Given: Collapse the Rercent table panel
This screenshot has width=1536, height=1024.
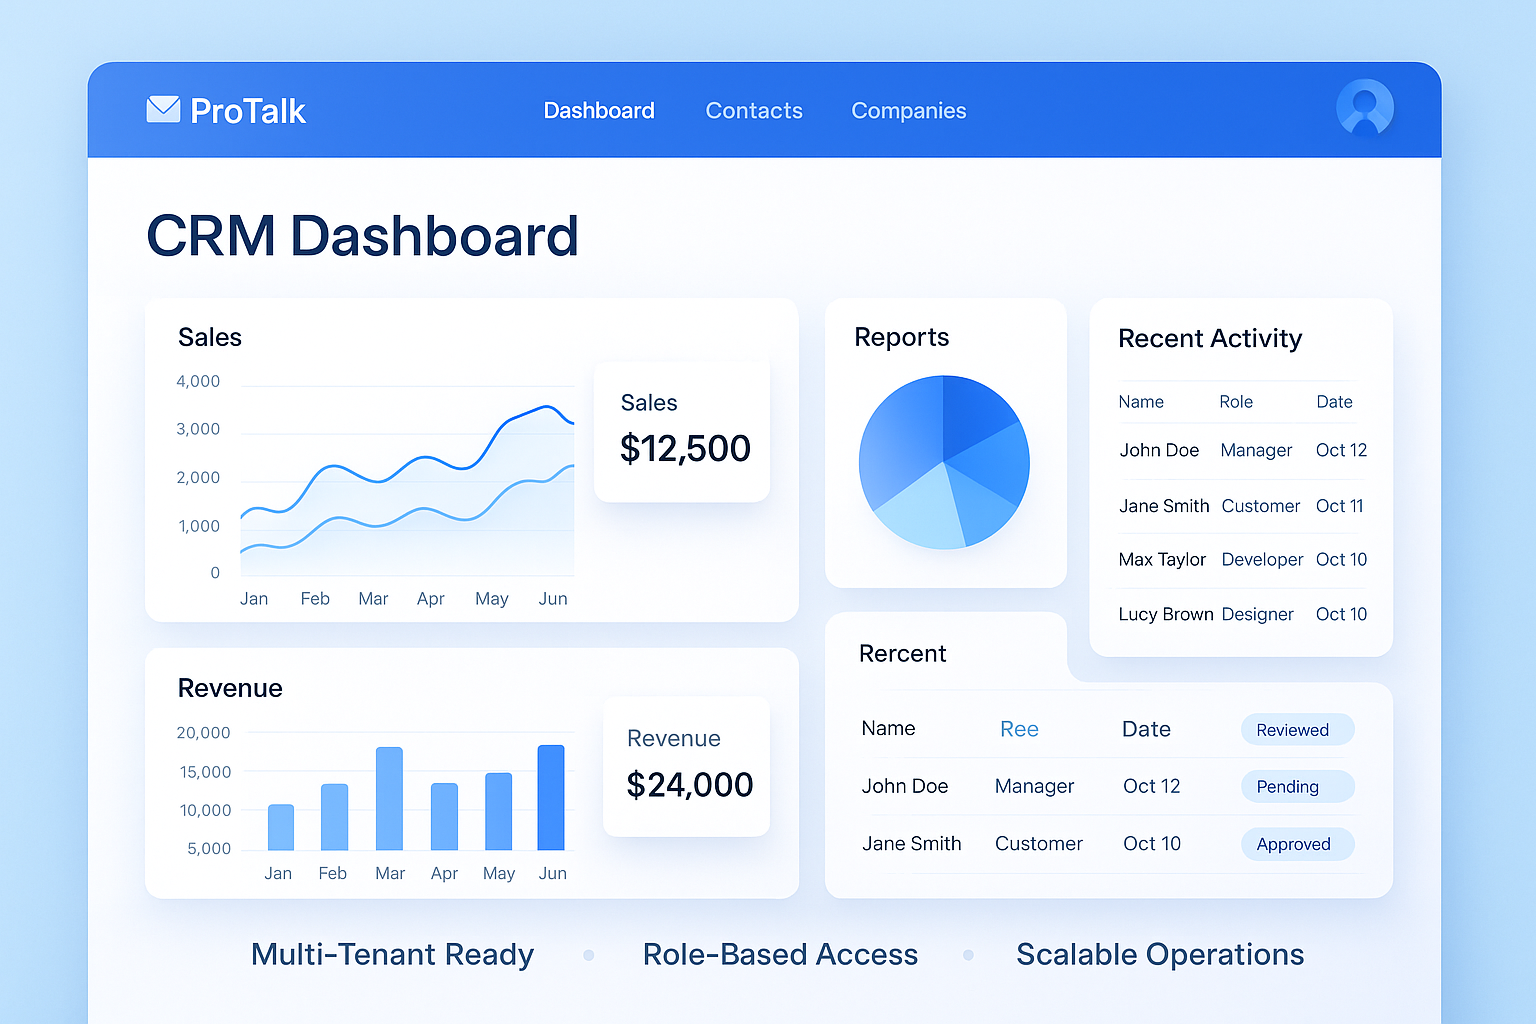Looking at the screenshot, I should tap(902, 653).
